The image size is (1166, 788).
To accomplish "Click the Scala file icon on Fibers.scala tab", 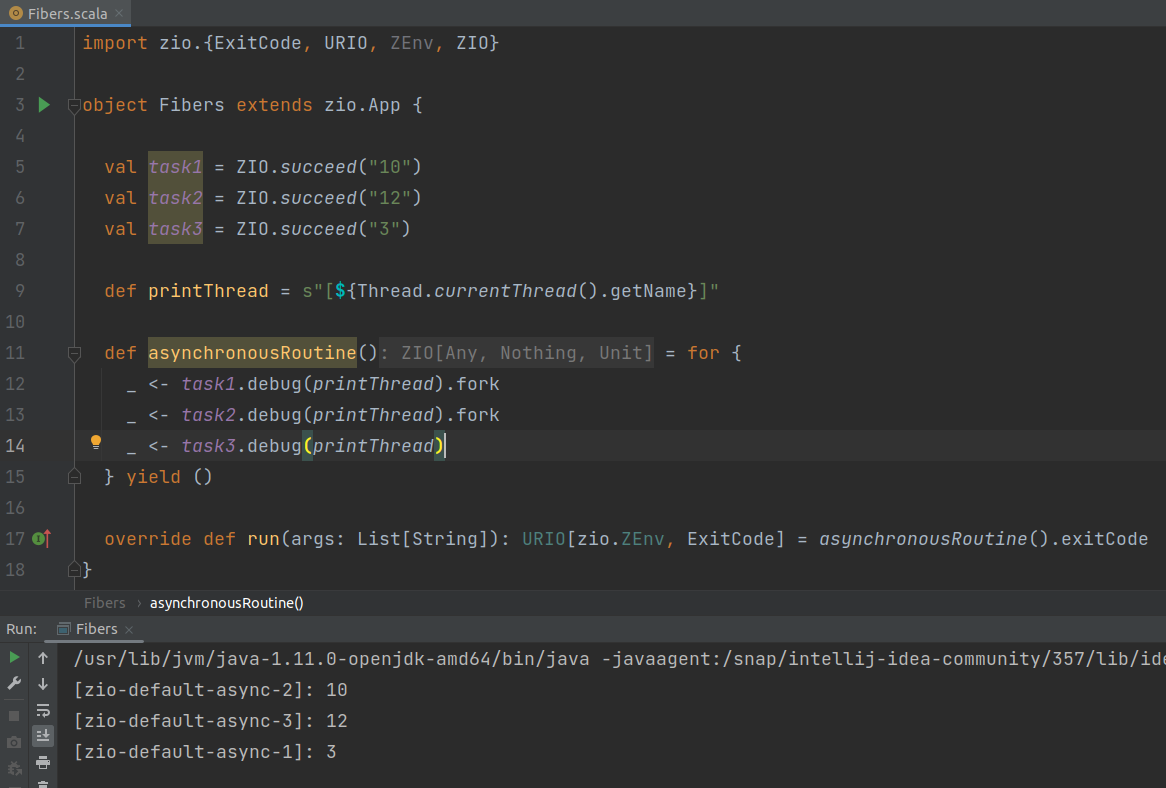I will [x=15, y=13].
